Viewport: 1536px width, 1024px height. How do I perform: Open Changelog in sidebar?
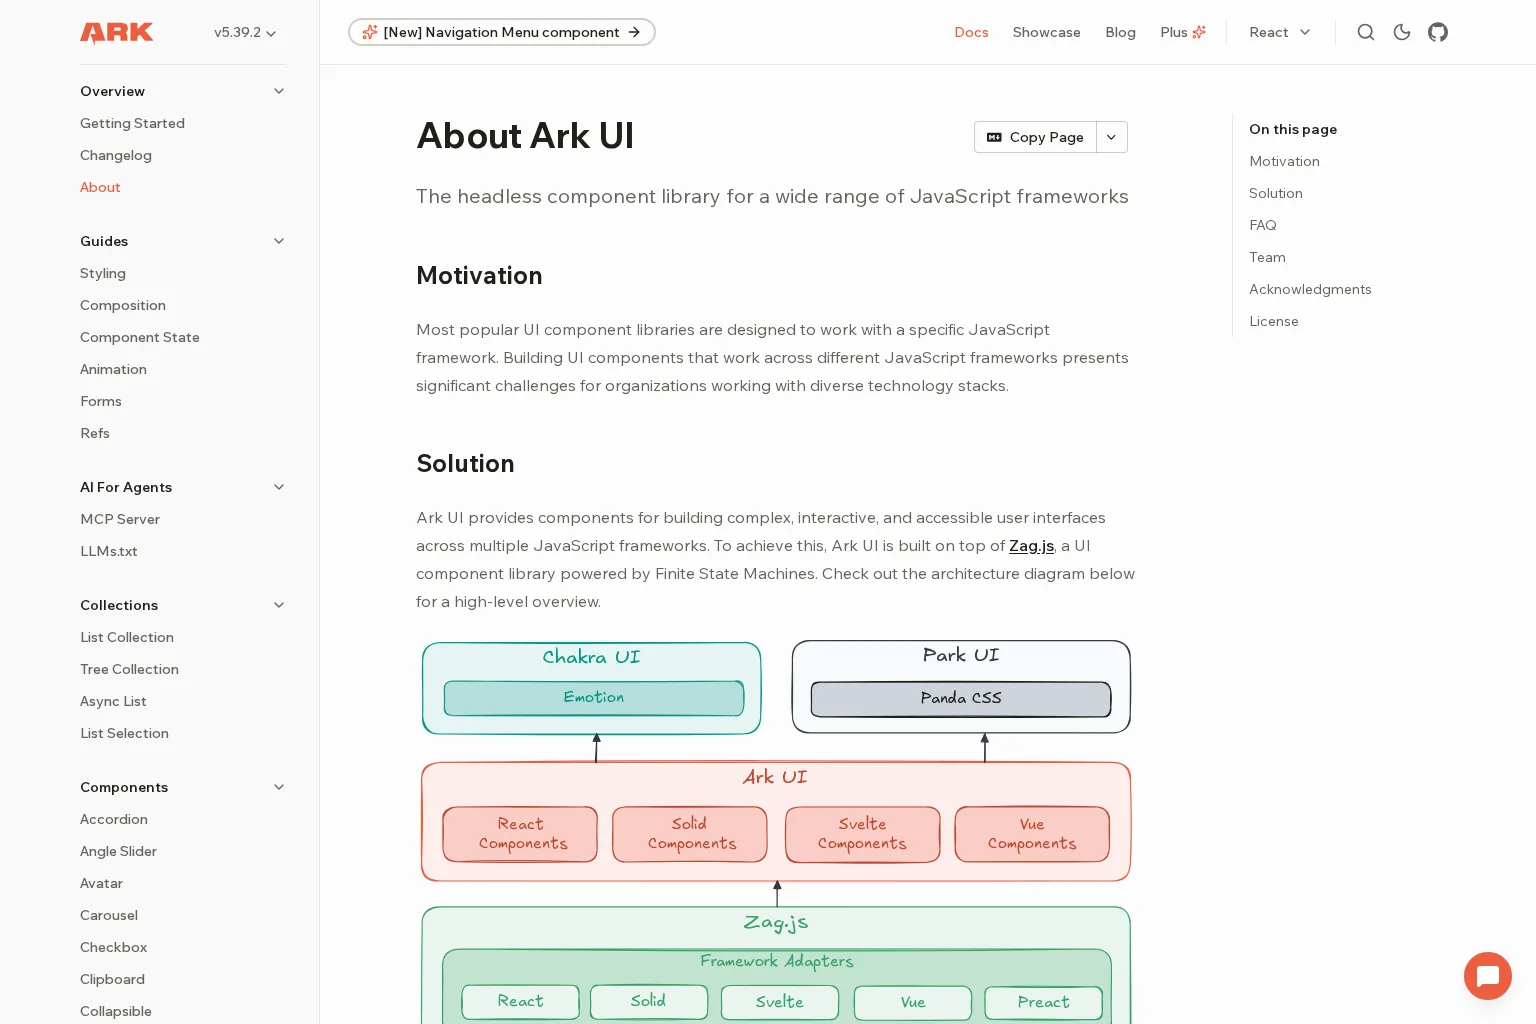pos(116,155)
